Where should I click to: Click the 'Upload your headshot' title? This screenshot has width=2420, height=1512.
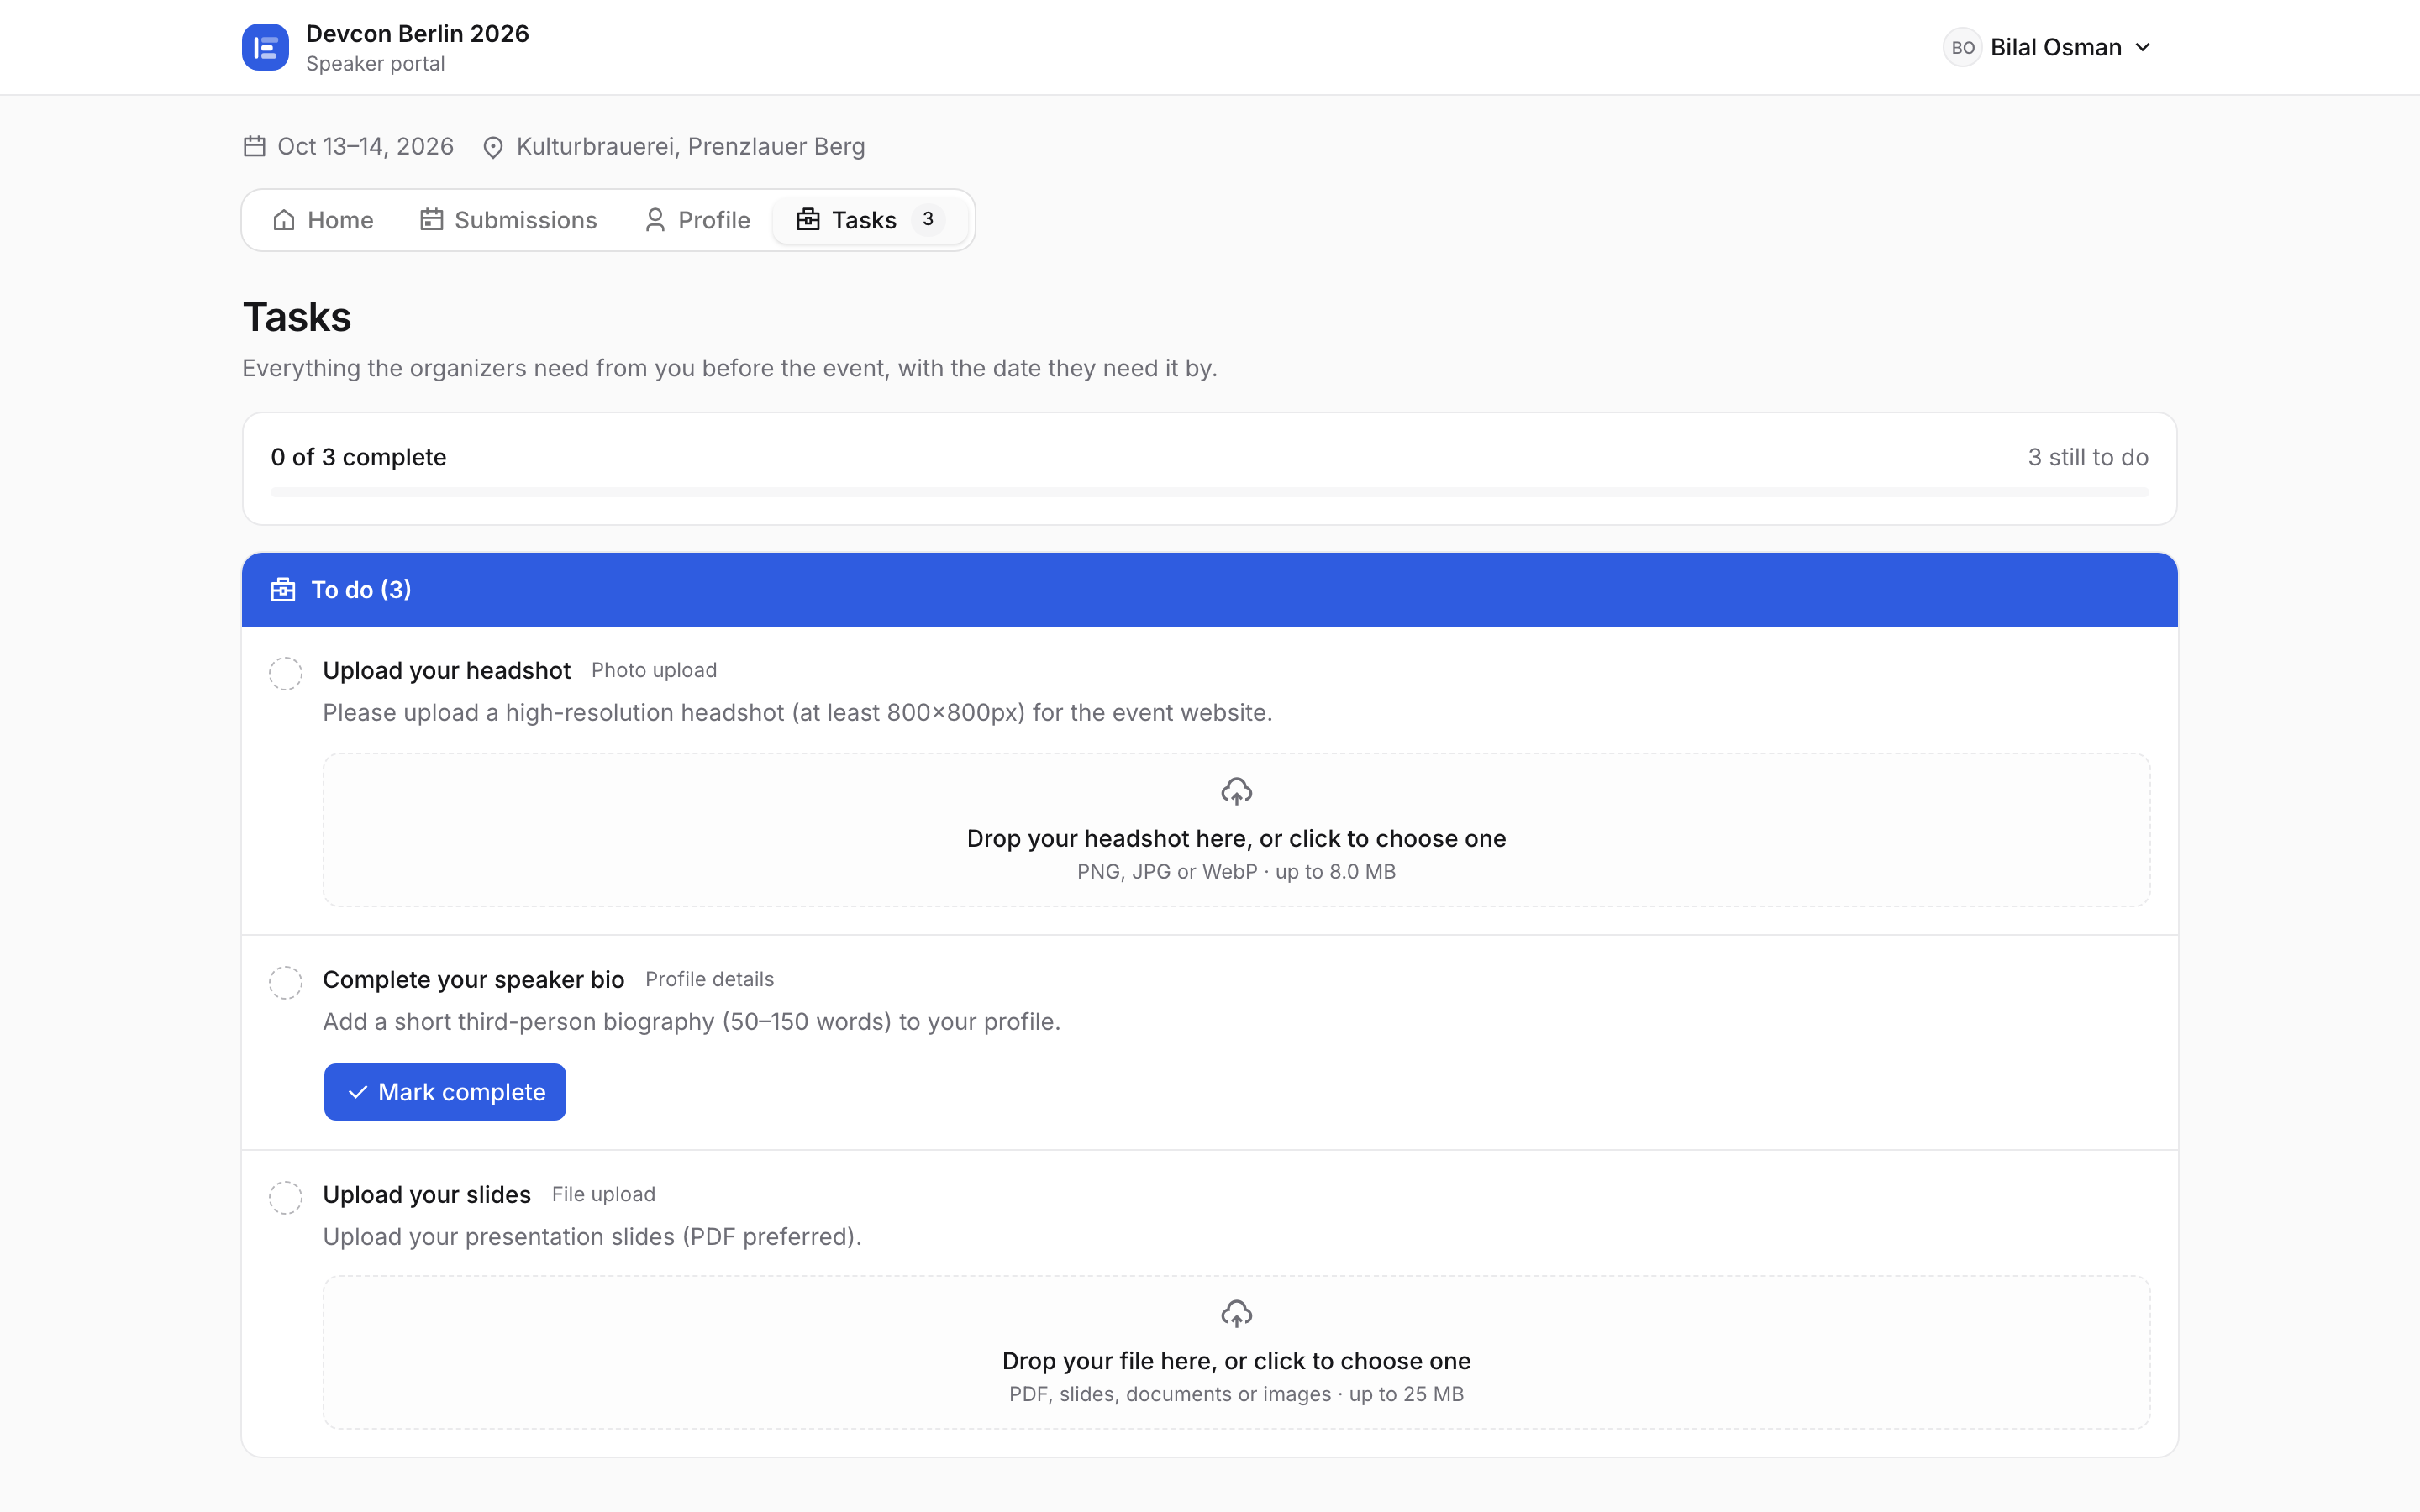point(446,670)
